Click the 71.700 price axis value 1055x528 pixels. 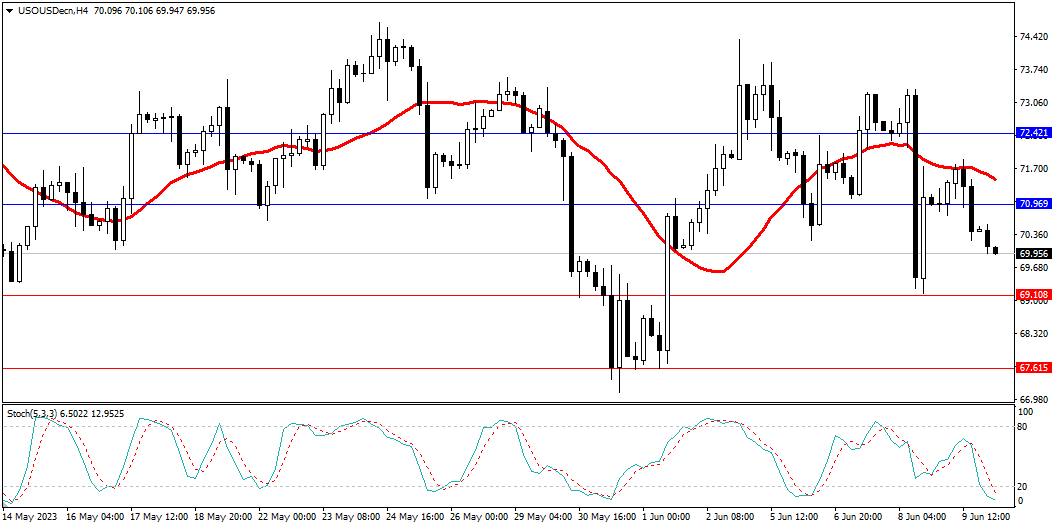tap(1033, 169)
